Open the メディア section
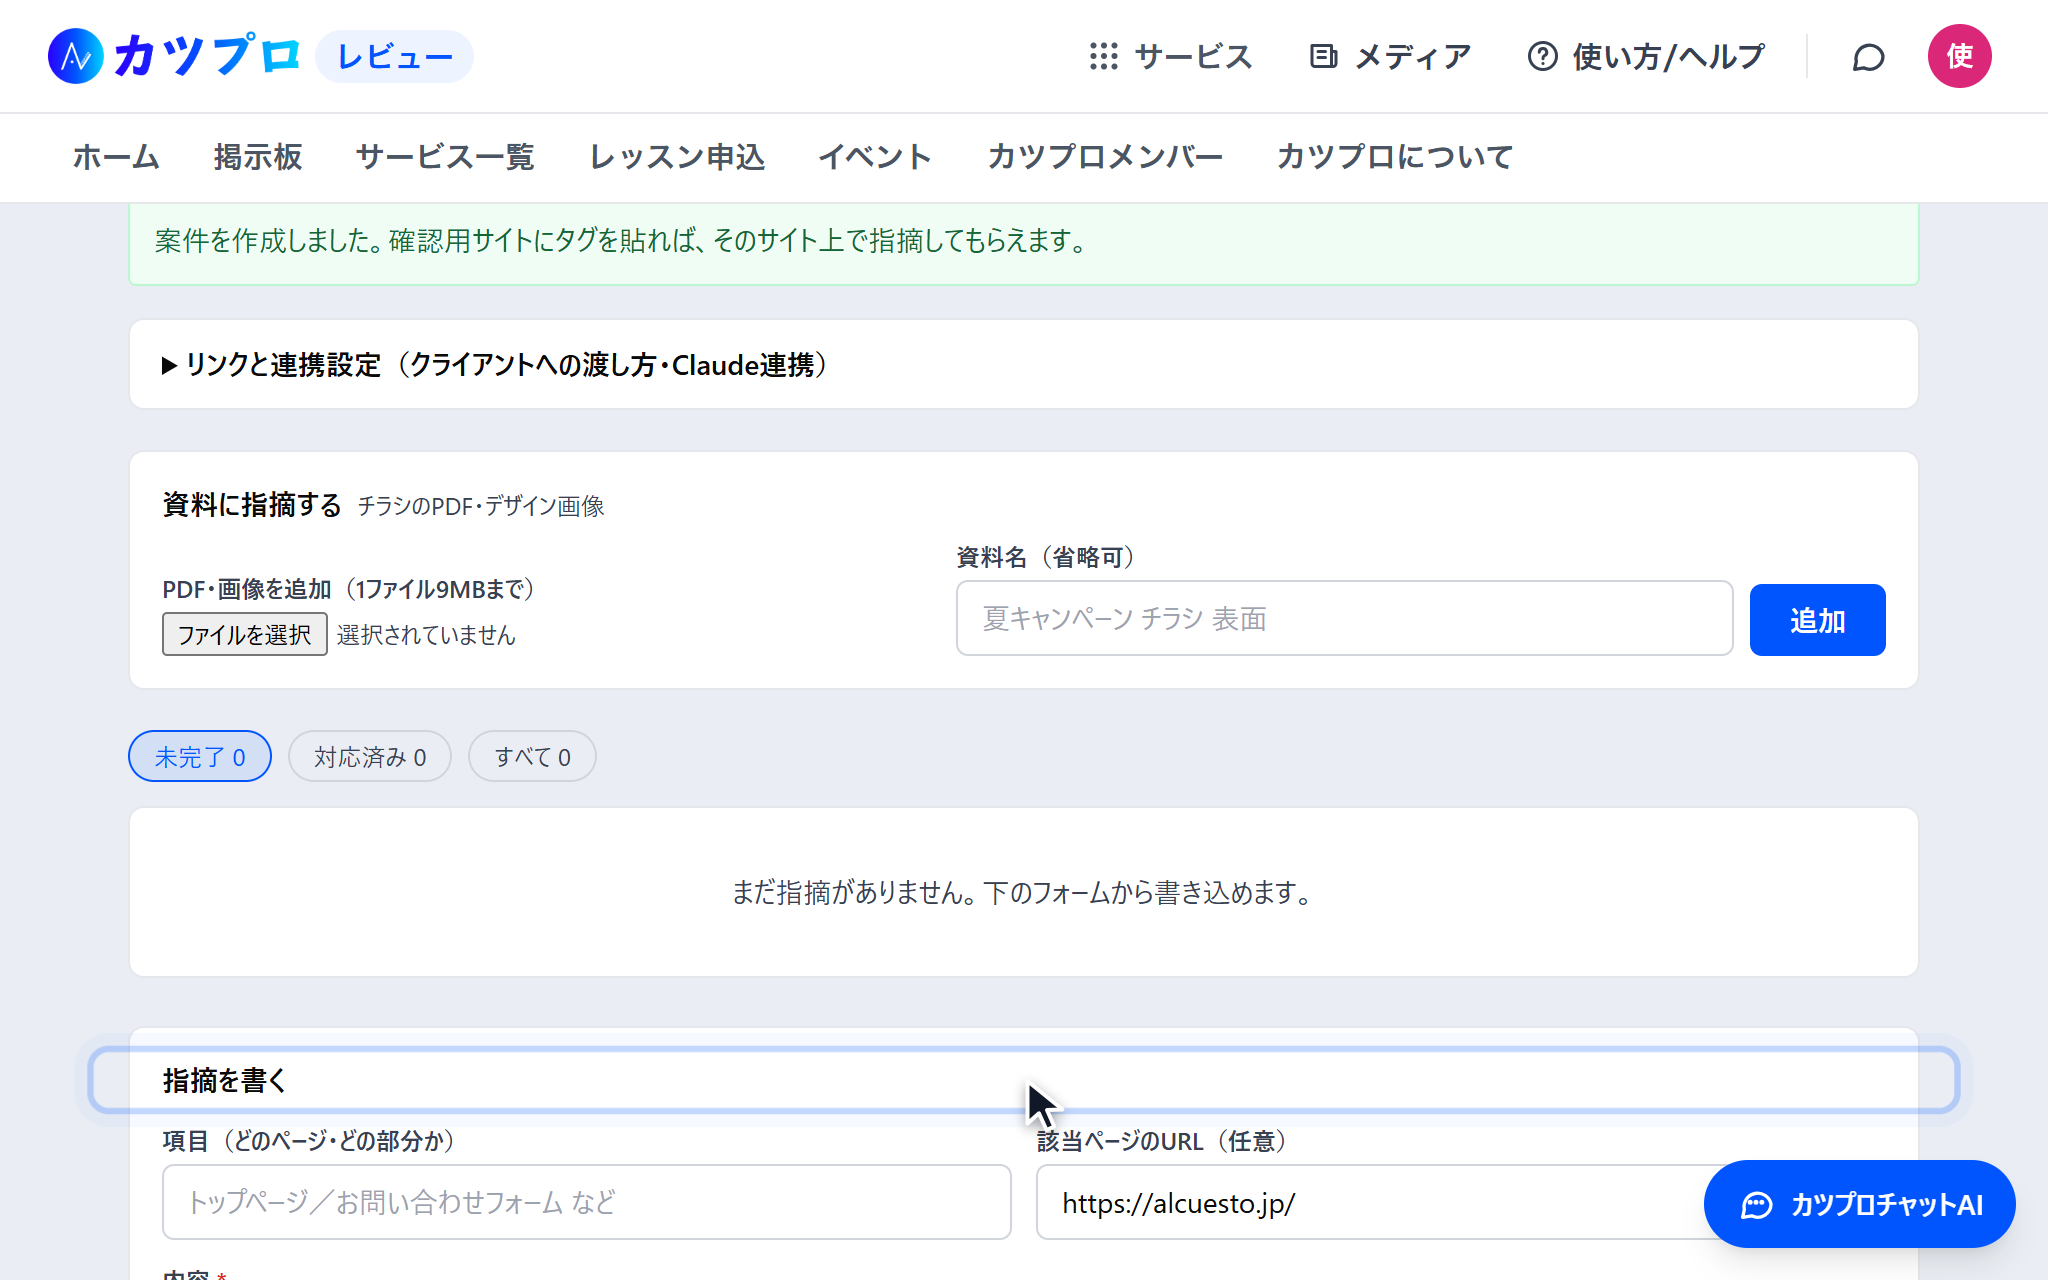 (1390, 57)
